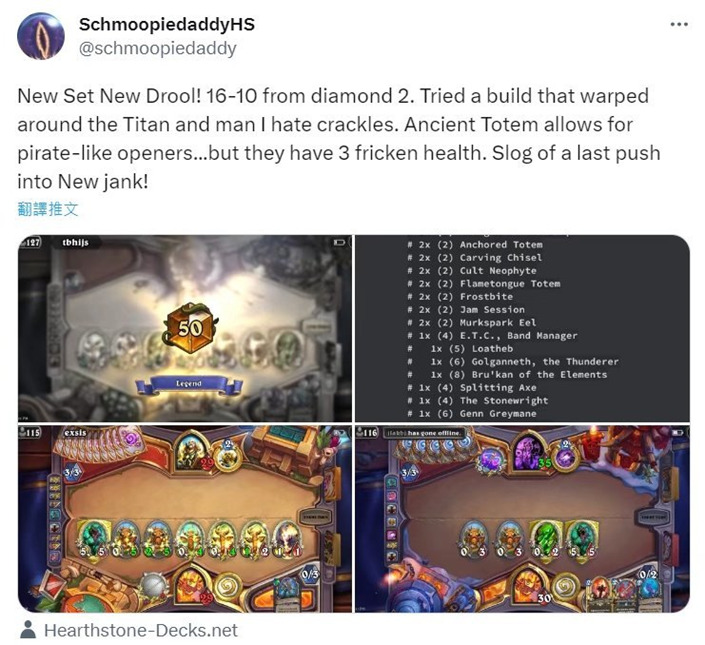This screenshot has width=705, height=645.
Task: Click the Hearthstone-Decks.net person icon
Action: point(28,630)
